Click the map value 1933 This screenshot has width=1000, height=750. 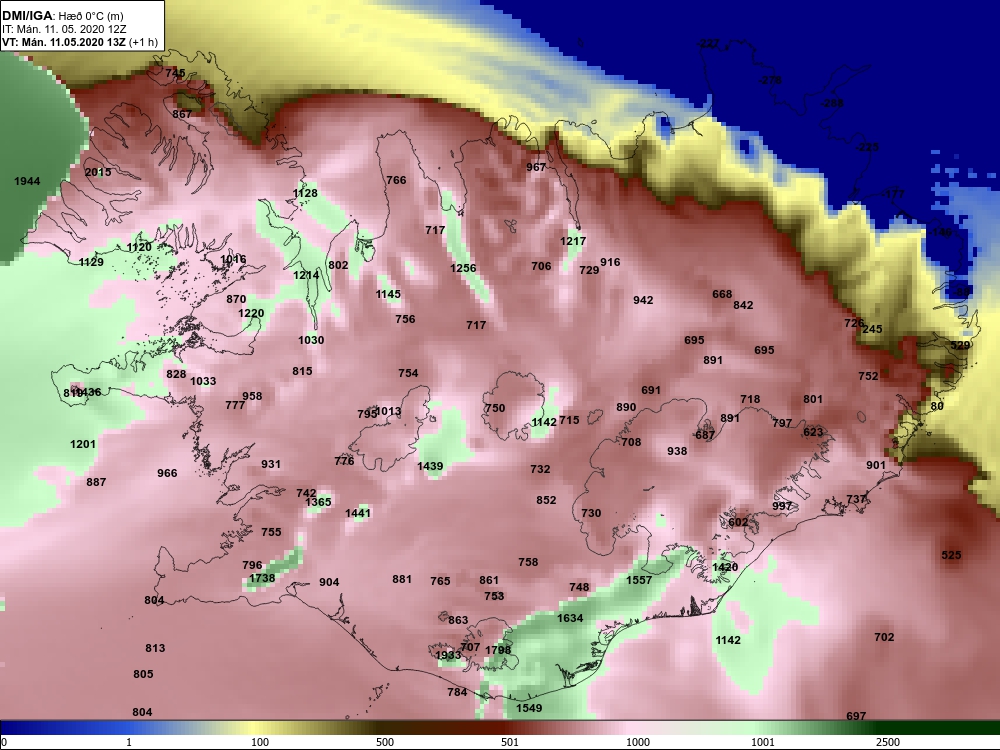click(448, 655)
